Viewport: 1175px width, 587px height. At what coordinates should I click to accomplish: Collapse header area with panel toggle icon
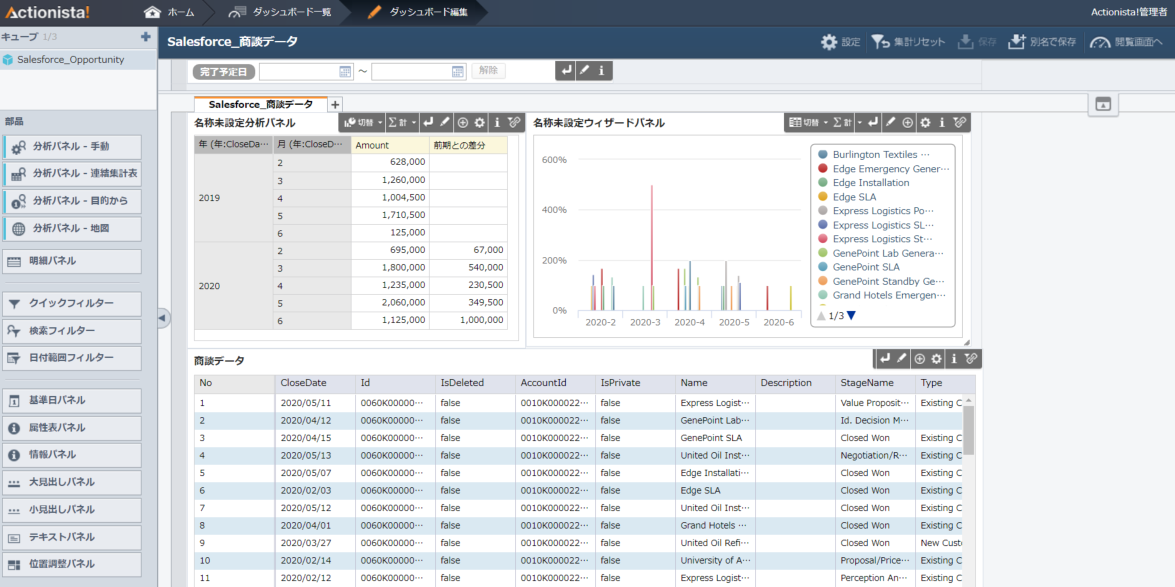(x=1103, y=104)
